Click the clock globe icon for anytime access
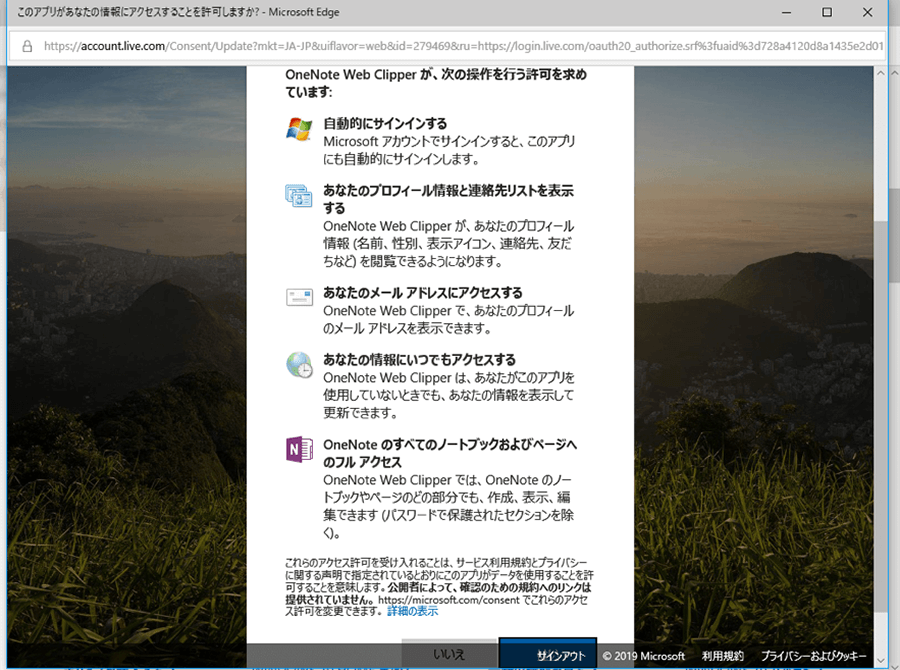 pyautogui.click(x=299, y=365)
